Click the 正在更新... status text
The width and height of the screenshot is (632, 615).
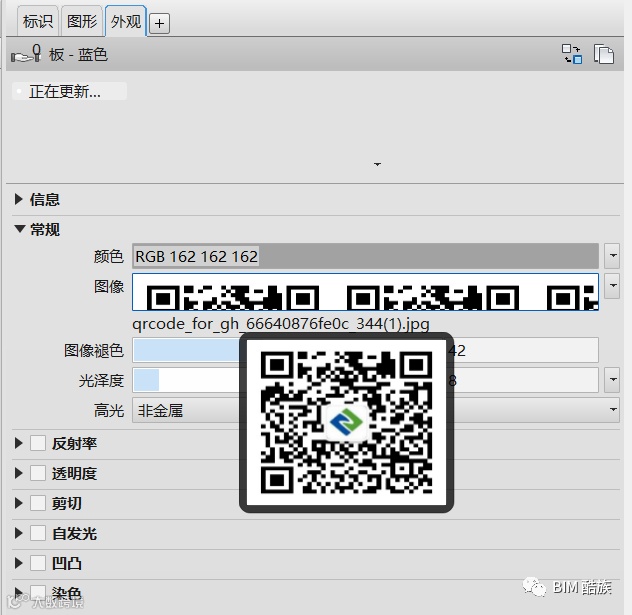(64, 92)
